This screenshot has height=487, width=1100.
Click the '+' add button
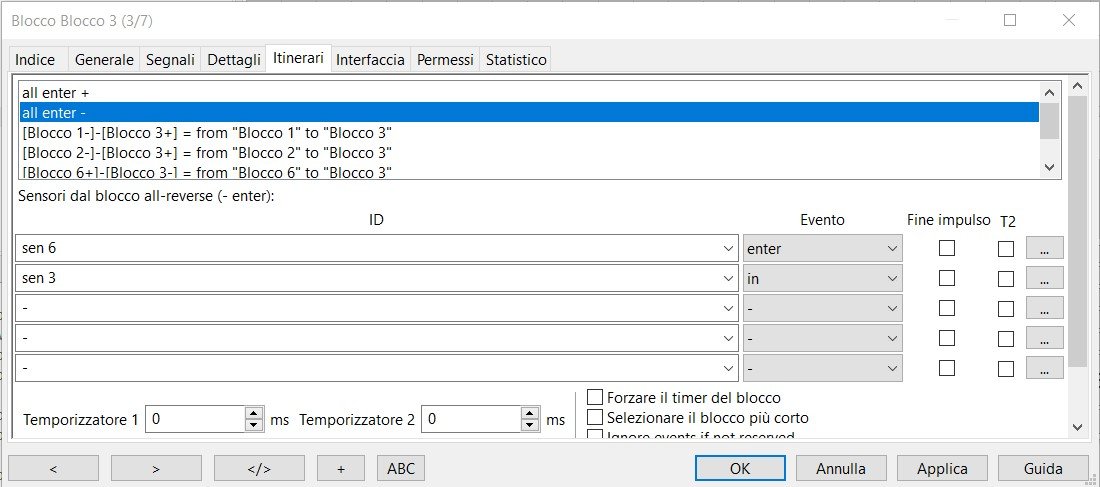340,468
